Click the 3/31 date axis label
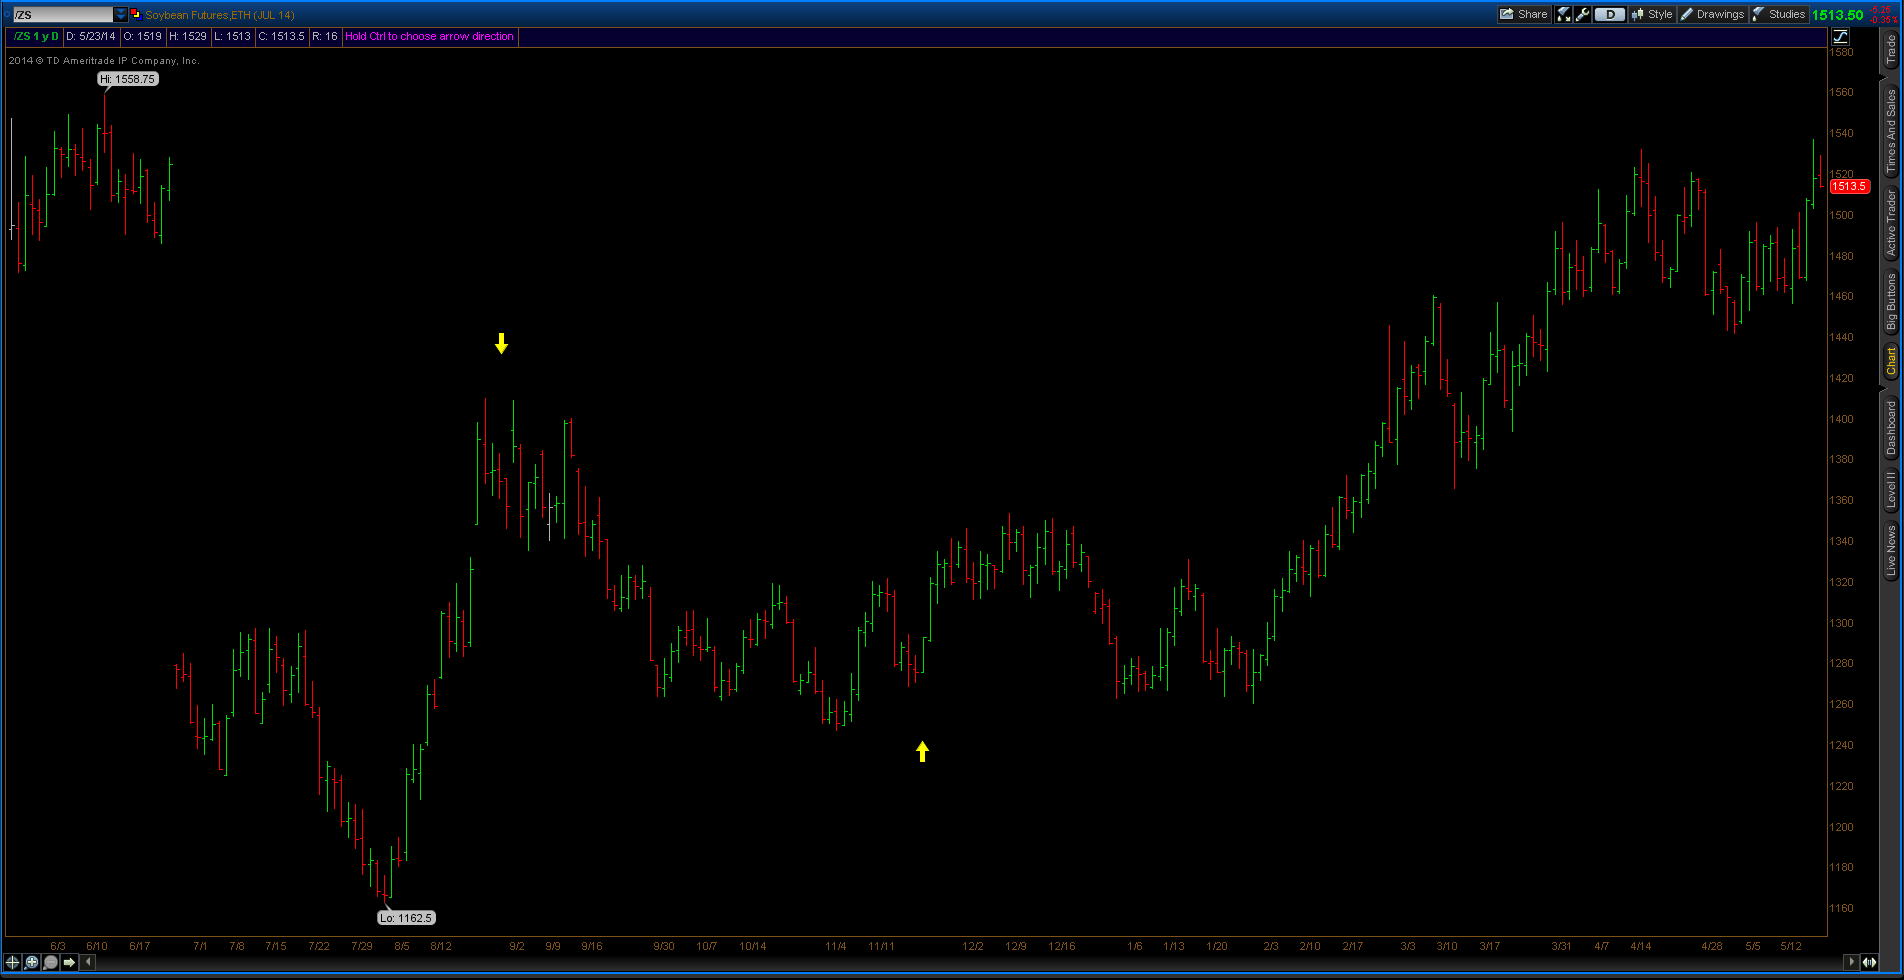Image resolution: width=1904 pixels, height=980 pixels. tap(1561, 946)
